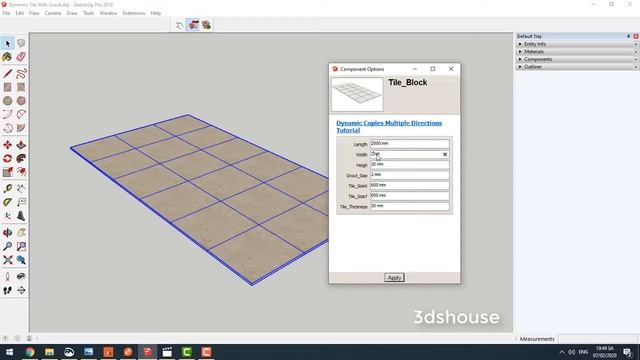Pick the Tape Measure tool
Image resolution: width=640 pixels, height=360 pixels.
tap(7, 189)
